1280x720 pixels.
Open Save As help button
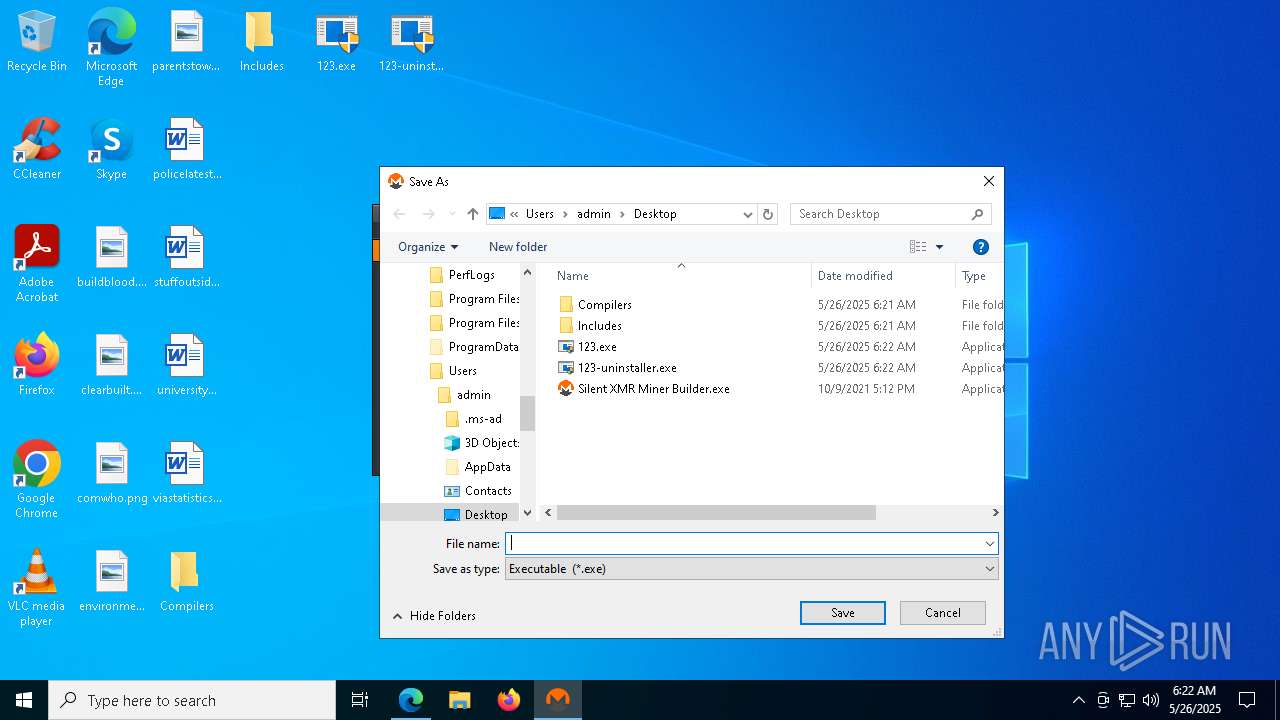point(981,247)
